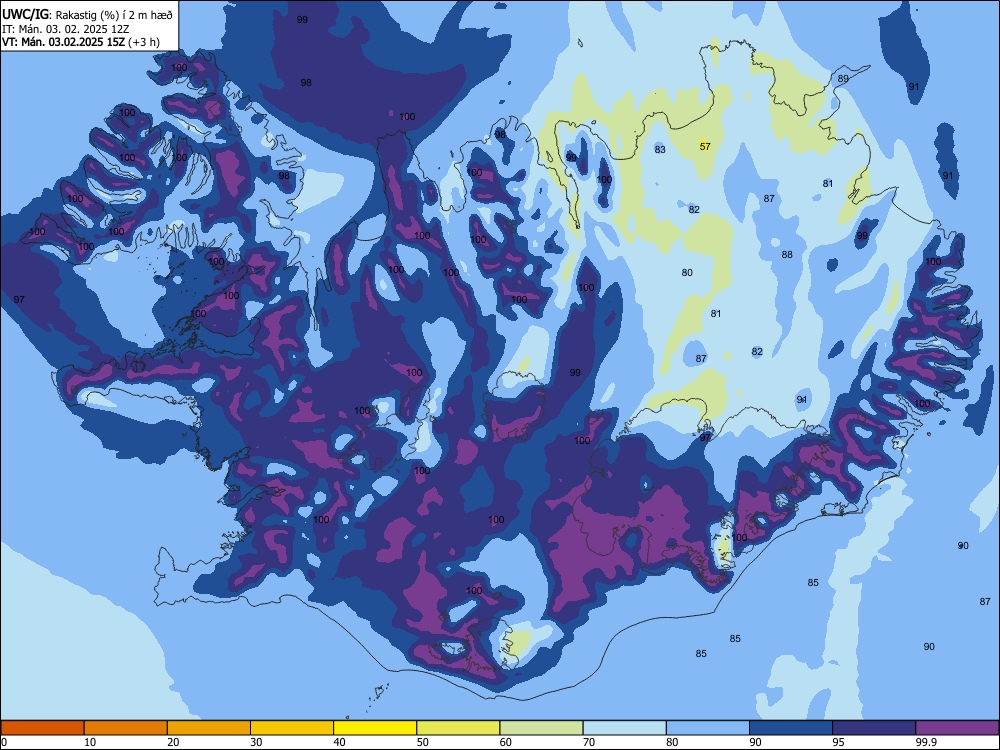Click the purple above-99.9 legend color segment
The height and width of the screenshot is (750, 1000).
[957, 728]
